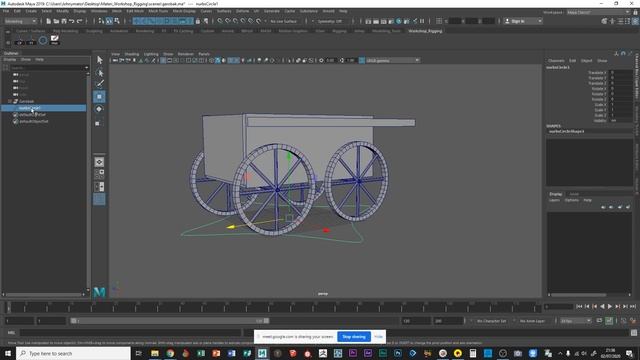Click the Maya taskbar icon
The image size is (640, 360).
click(262, 353)
